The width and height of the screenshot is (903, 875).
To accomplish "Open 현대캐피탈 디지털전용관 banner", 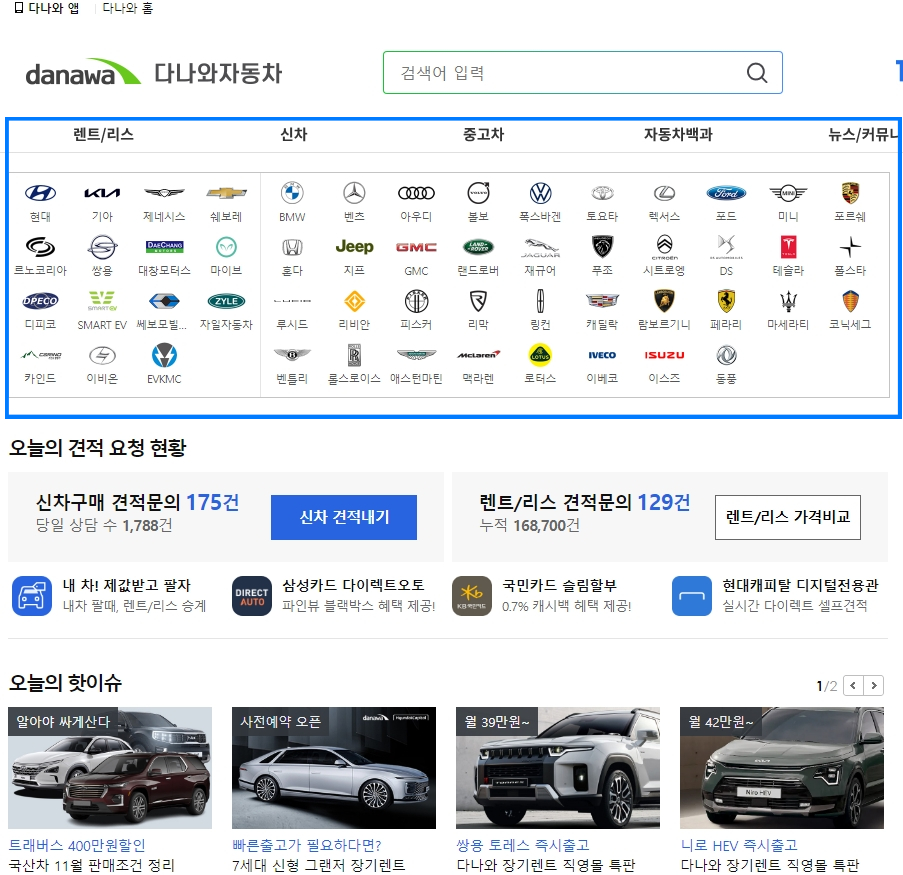I will [x=776, y=596].
